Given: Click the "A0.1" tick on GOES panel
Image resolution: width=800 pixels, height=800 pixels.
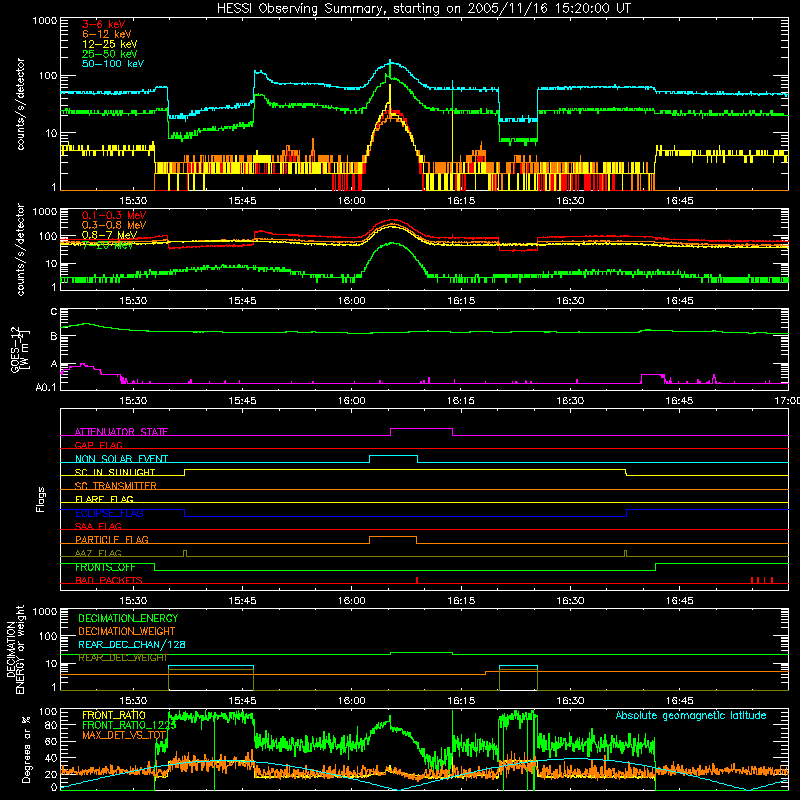Looking at the screenshot, I should point(46,387).
